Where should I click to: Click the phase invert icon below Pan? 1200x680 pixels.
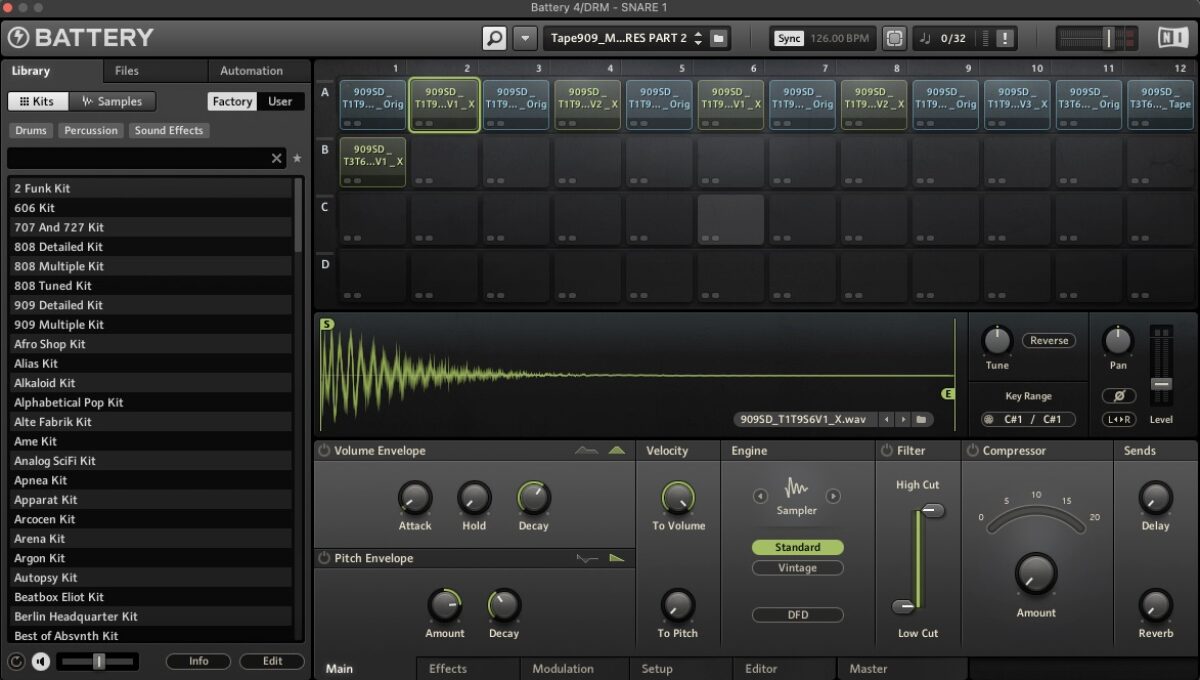point(1119,396)
